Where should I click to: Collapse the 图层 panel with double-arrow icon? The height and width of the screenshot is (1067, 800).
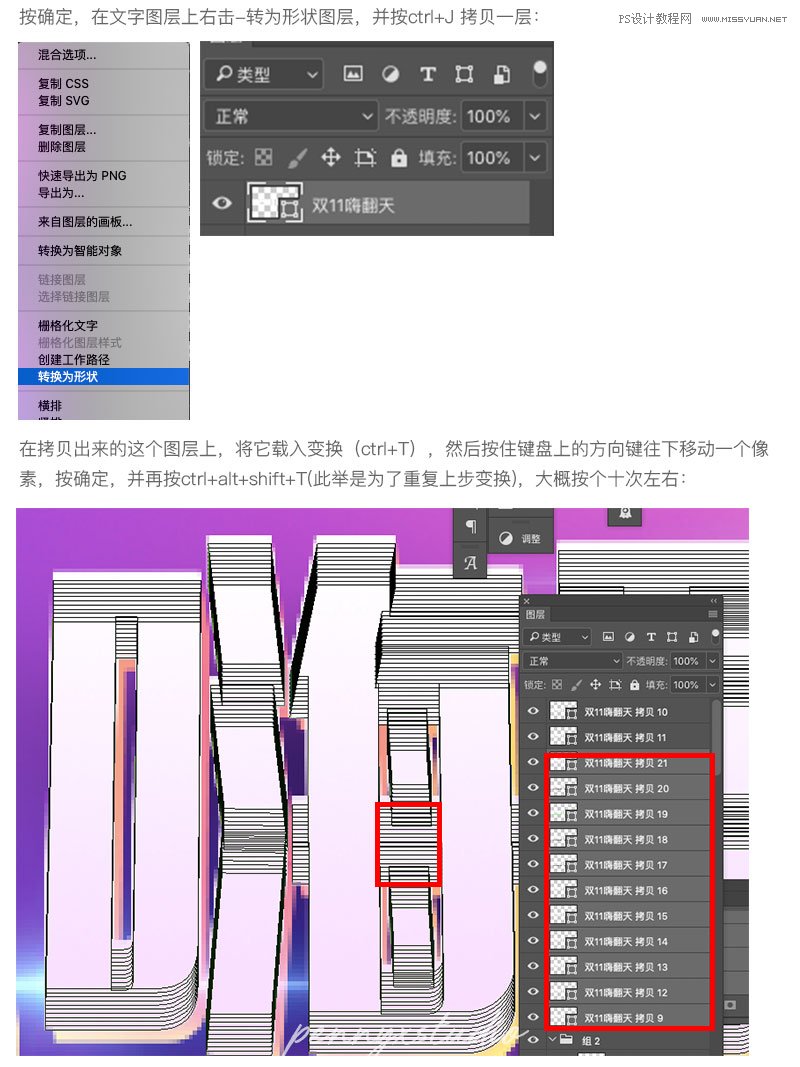point(713,601)
